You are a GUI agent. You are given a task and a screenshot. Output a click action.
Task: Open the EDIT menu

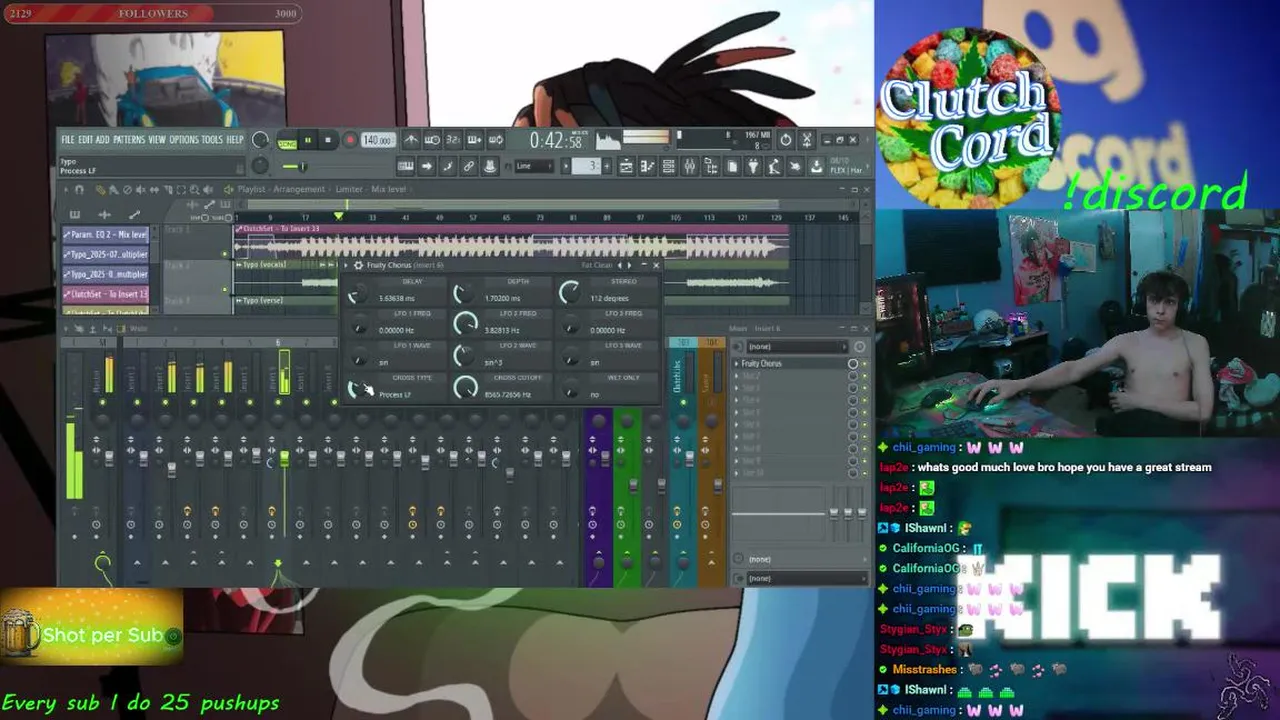(x=85, y=140)
